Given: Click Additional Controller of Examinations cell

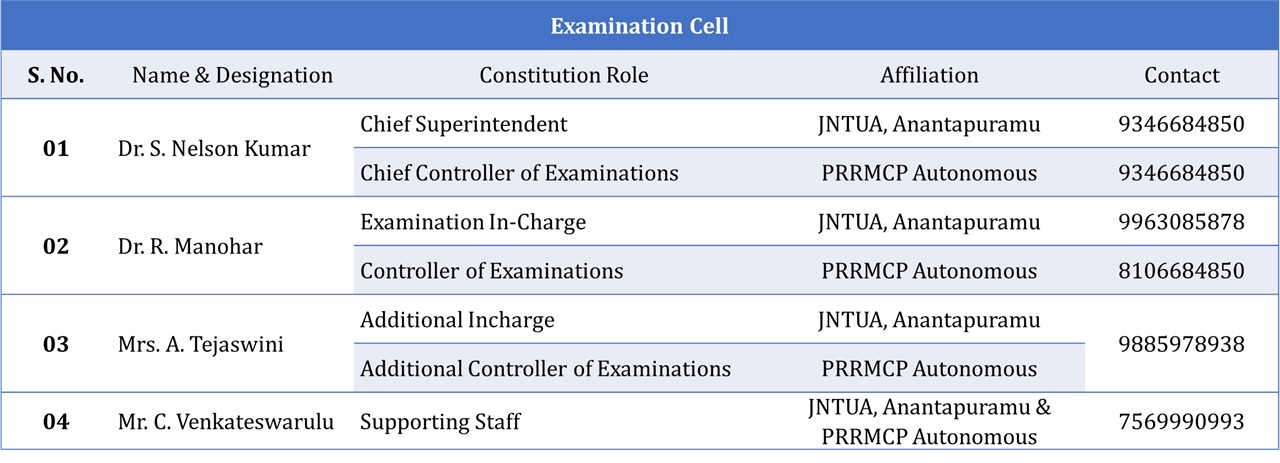Looking at the screenshot, I should point(545,369).
